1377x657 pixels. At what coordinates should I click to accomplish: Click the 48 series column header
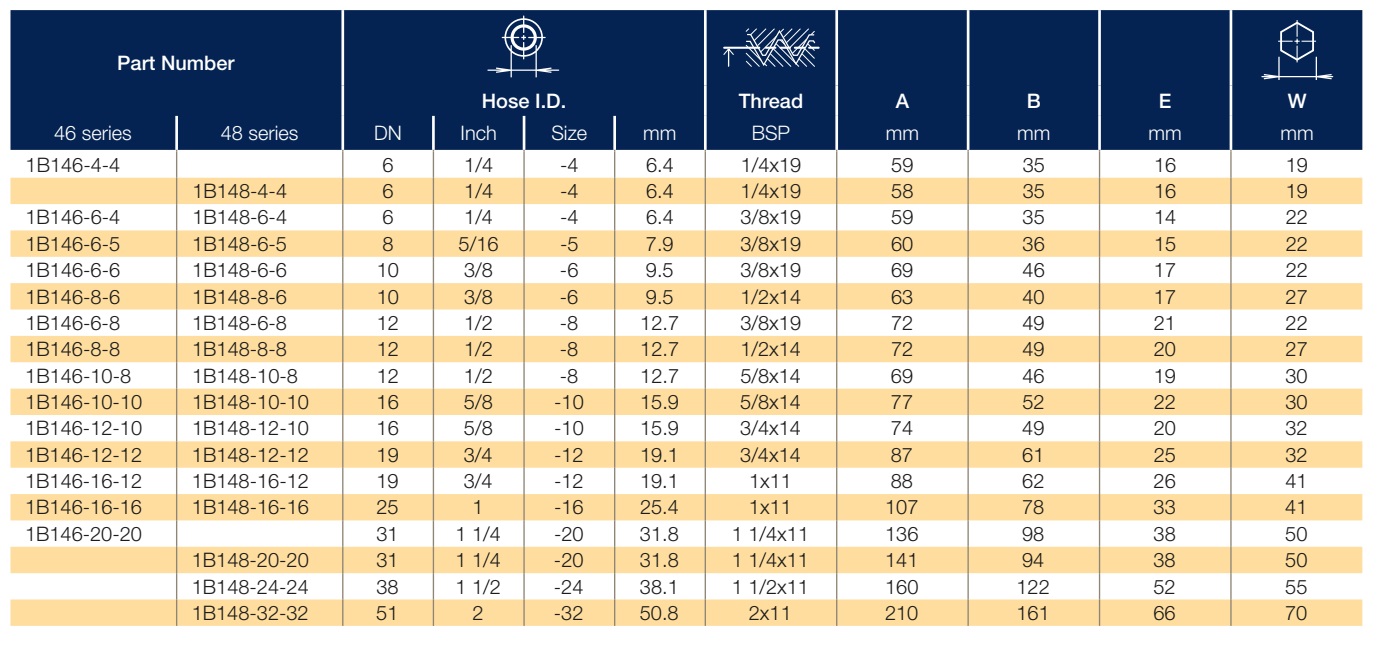point(259,133)
